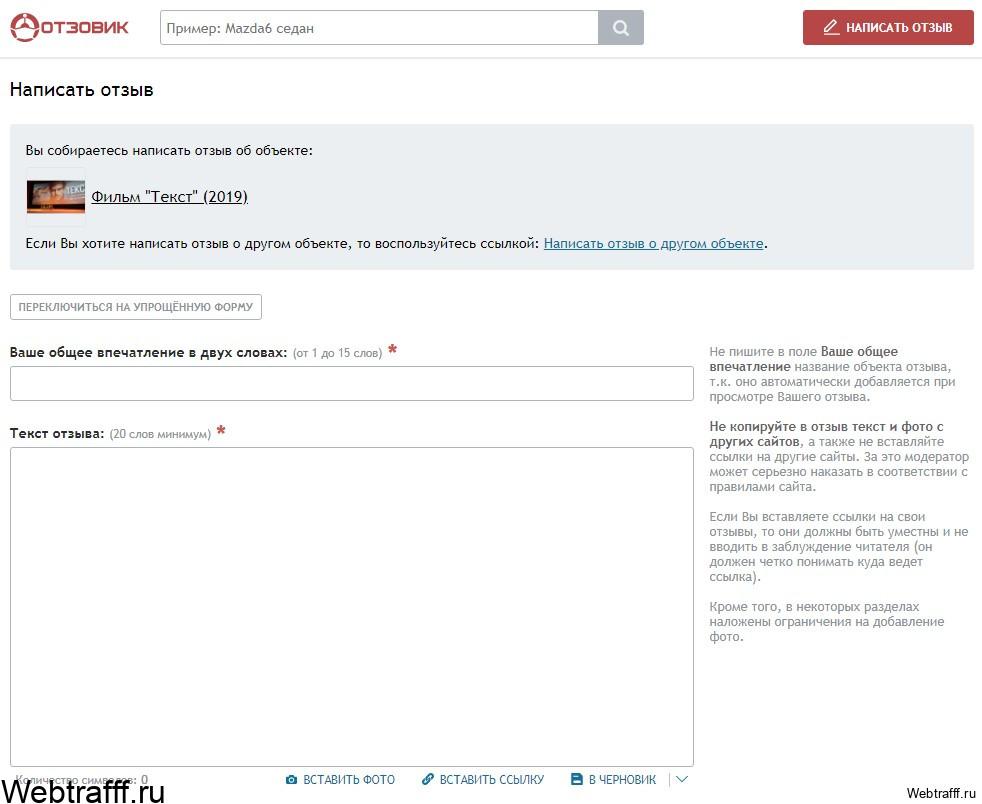Screen dimensions: 982x804
Task: Click the Отзовик logo
Action: 70,28
